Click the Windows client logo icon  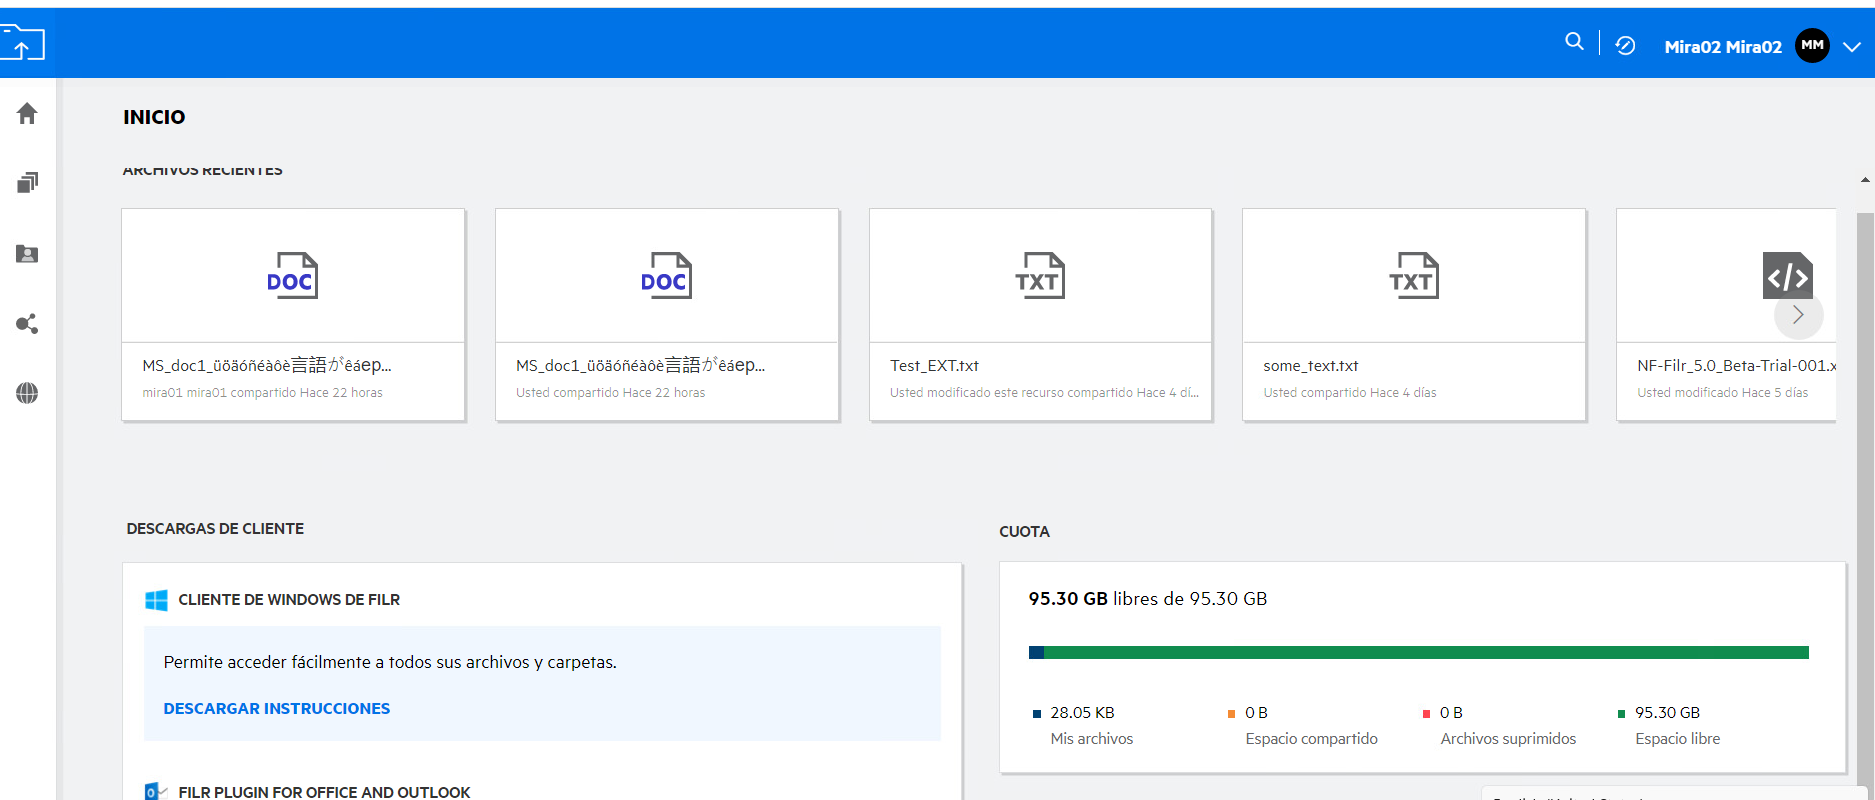point(156,600)
